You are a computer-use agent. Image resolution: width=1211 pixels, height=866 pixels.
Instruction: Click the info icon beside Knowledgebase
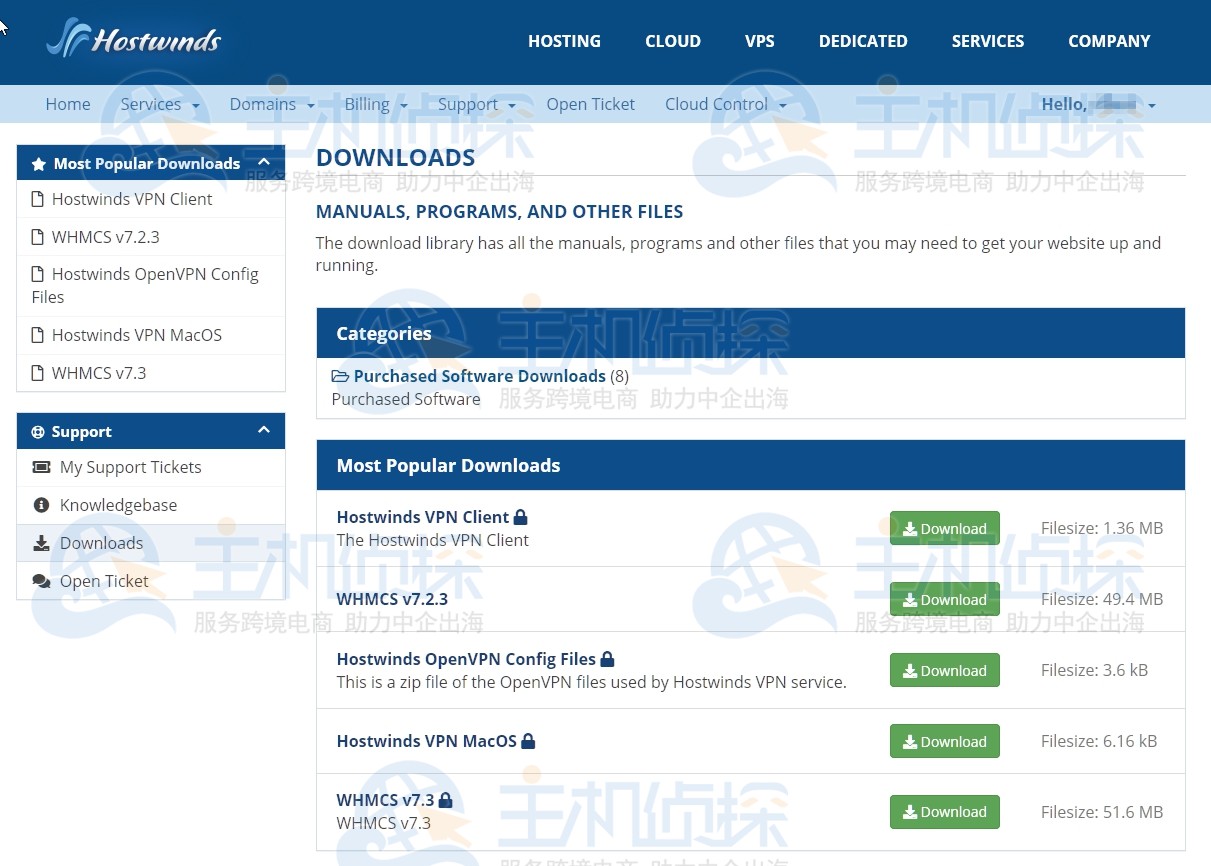click(x=41, y=505)
